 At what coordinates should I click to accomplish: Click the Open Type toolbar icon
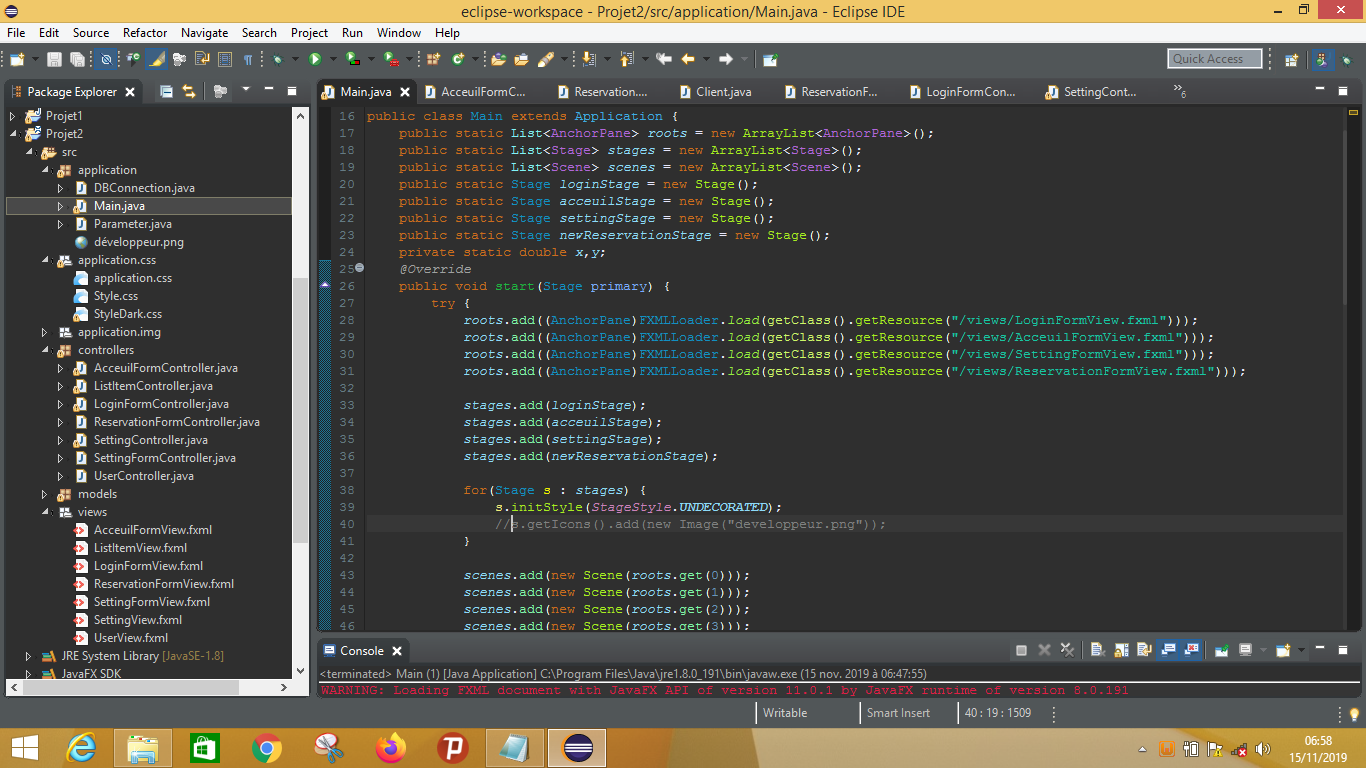click(x=497, y=59)
